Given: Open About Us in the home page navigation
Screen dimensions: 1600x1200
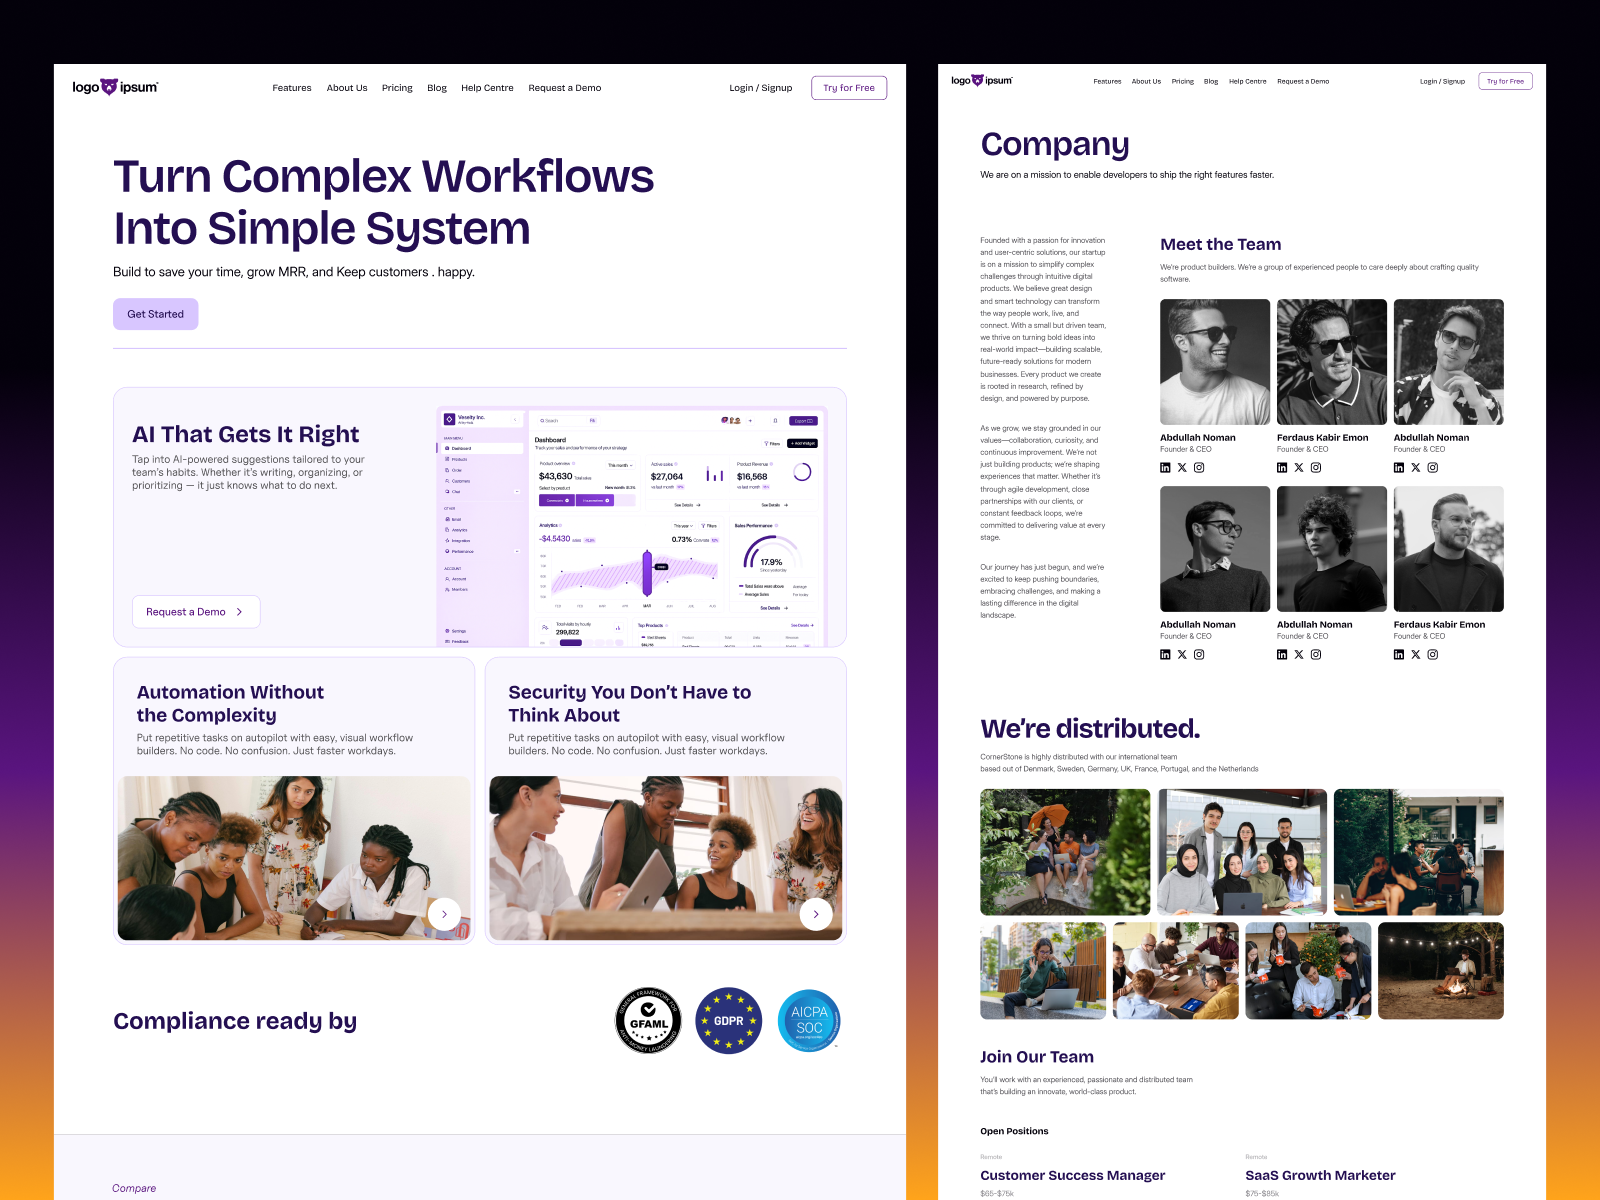Looking at the screenshot, I should click(x=347, y=88).
